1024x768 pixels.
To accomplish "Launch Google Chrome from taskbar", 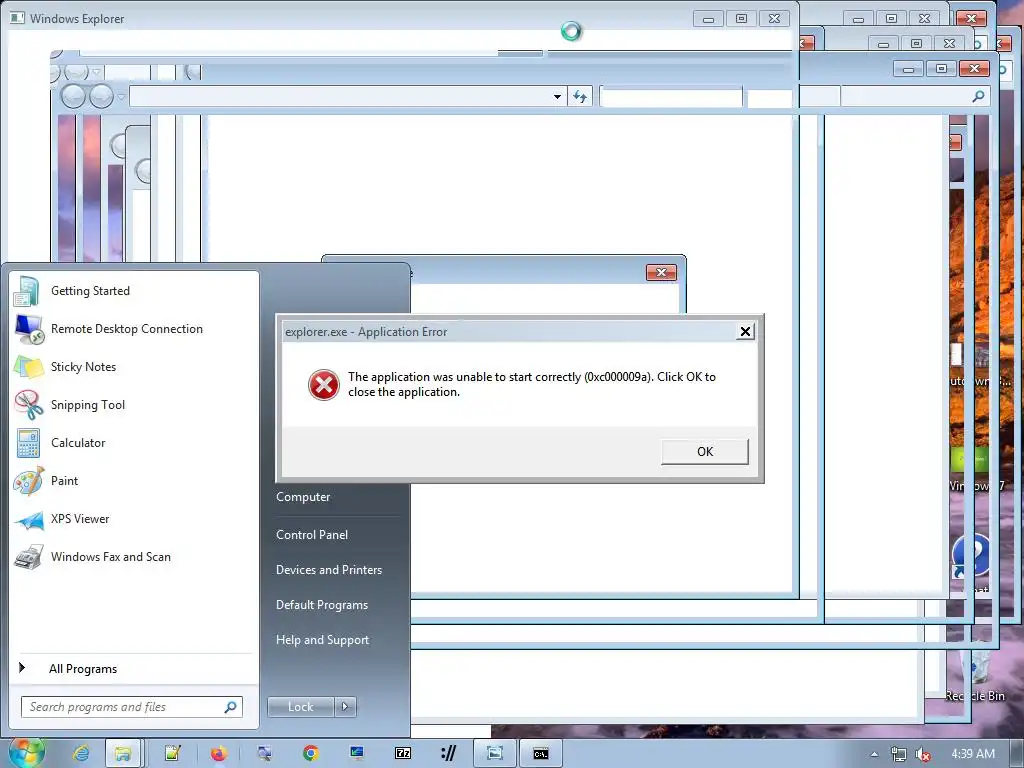I will point(311,754).
